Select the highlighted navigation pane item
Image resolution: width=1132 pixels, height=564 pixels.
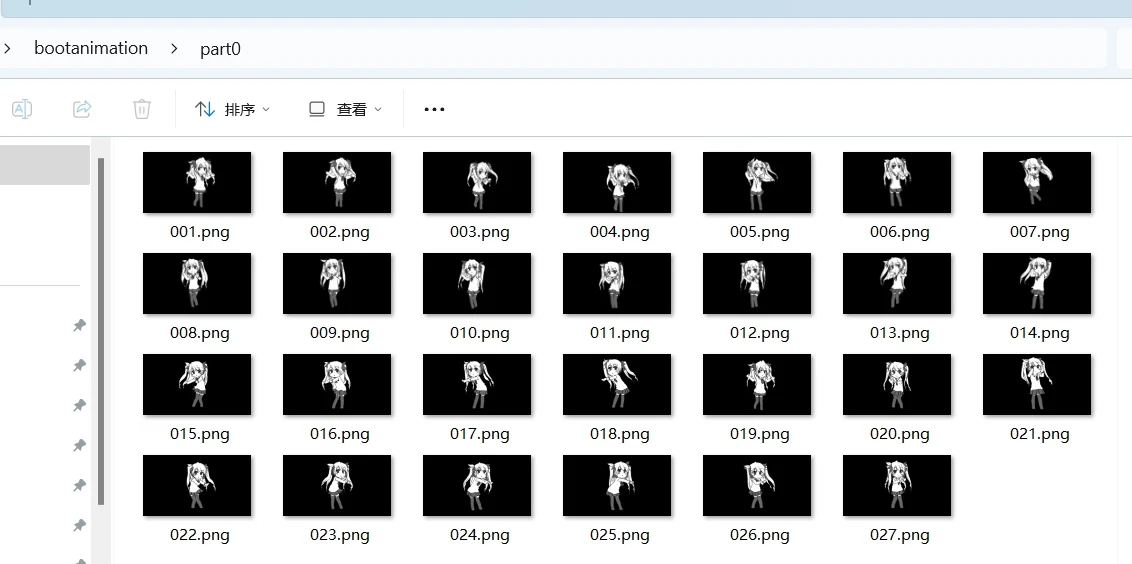(x=45, y=165)
